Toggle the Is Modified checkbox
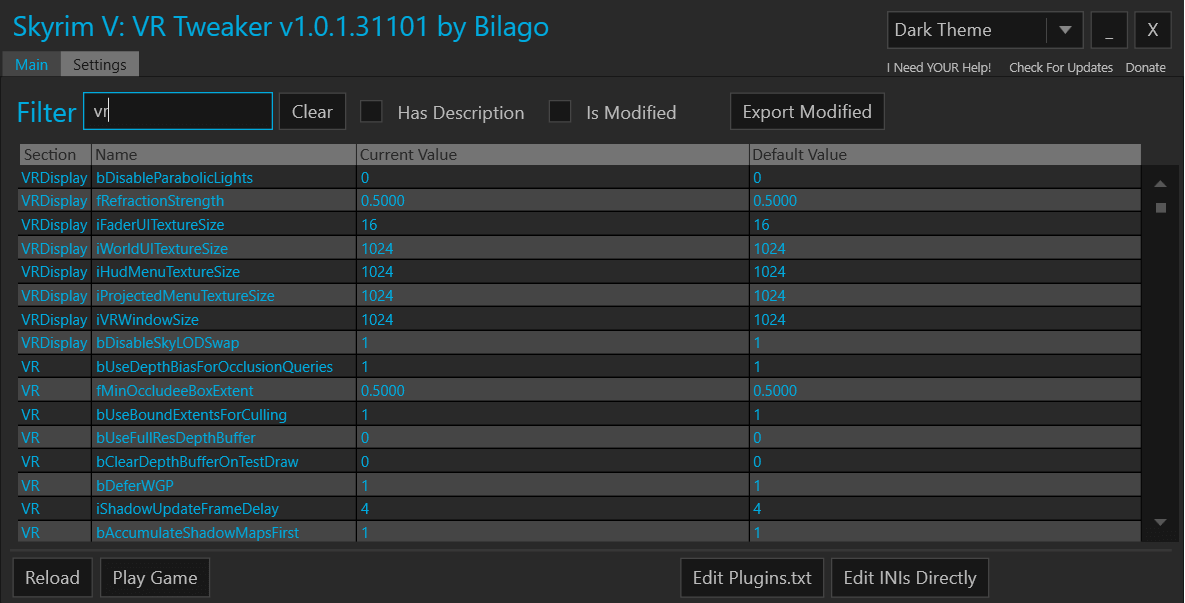1185x603 pixels. point(560,112)
